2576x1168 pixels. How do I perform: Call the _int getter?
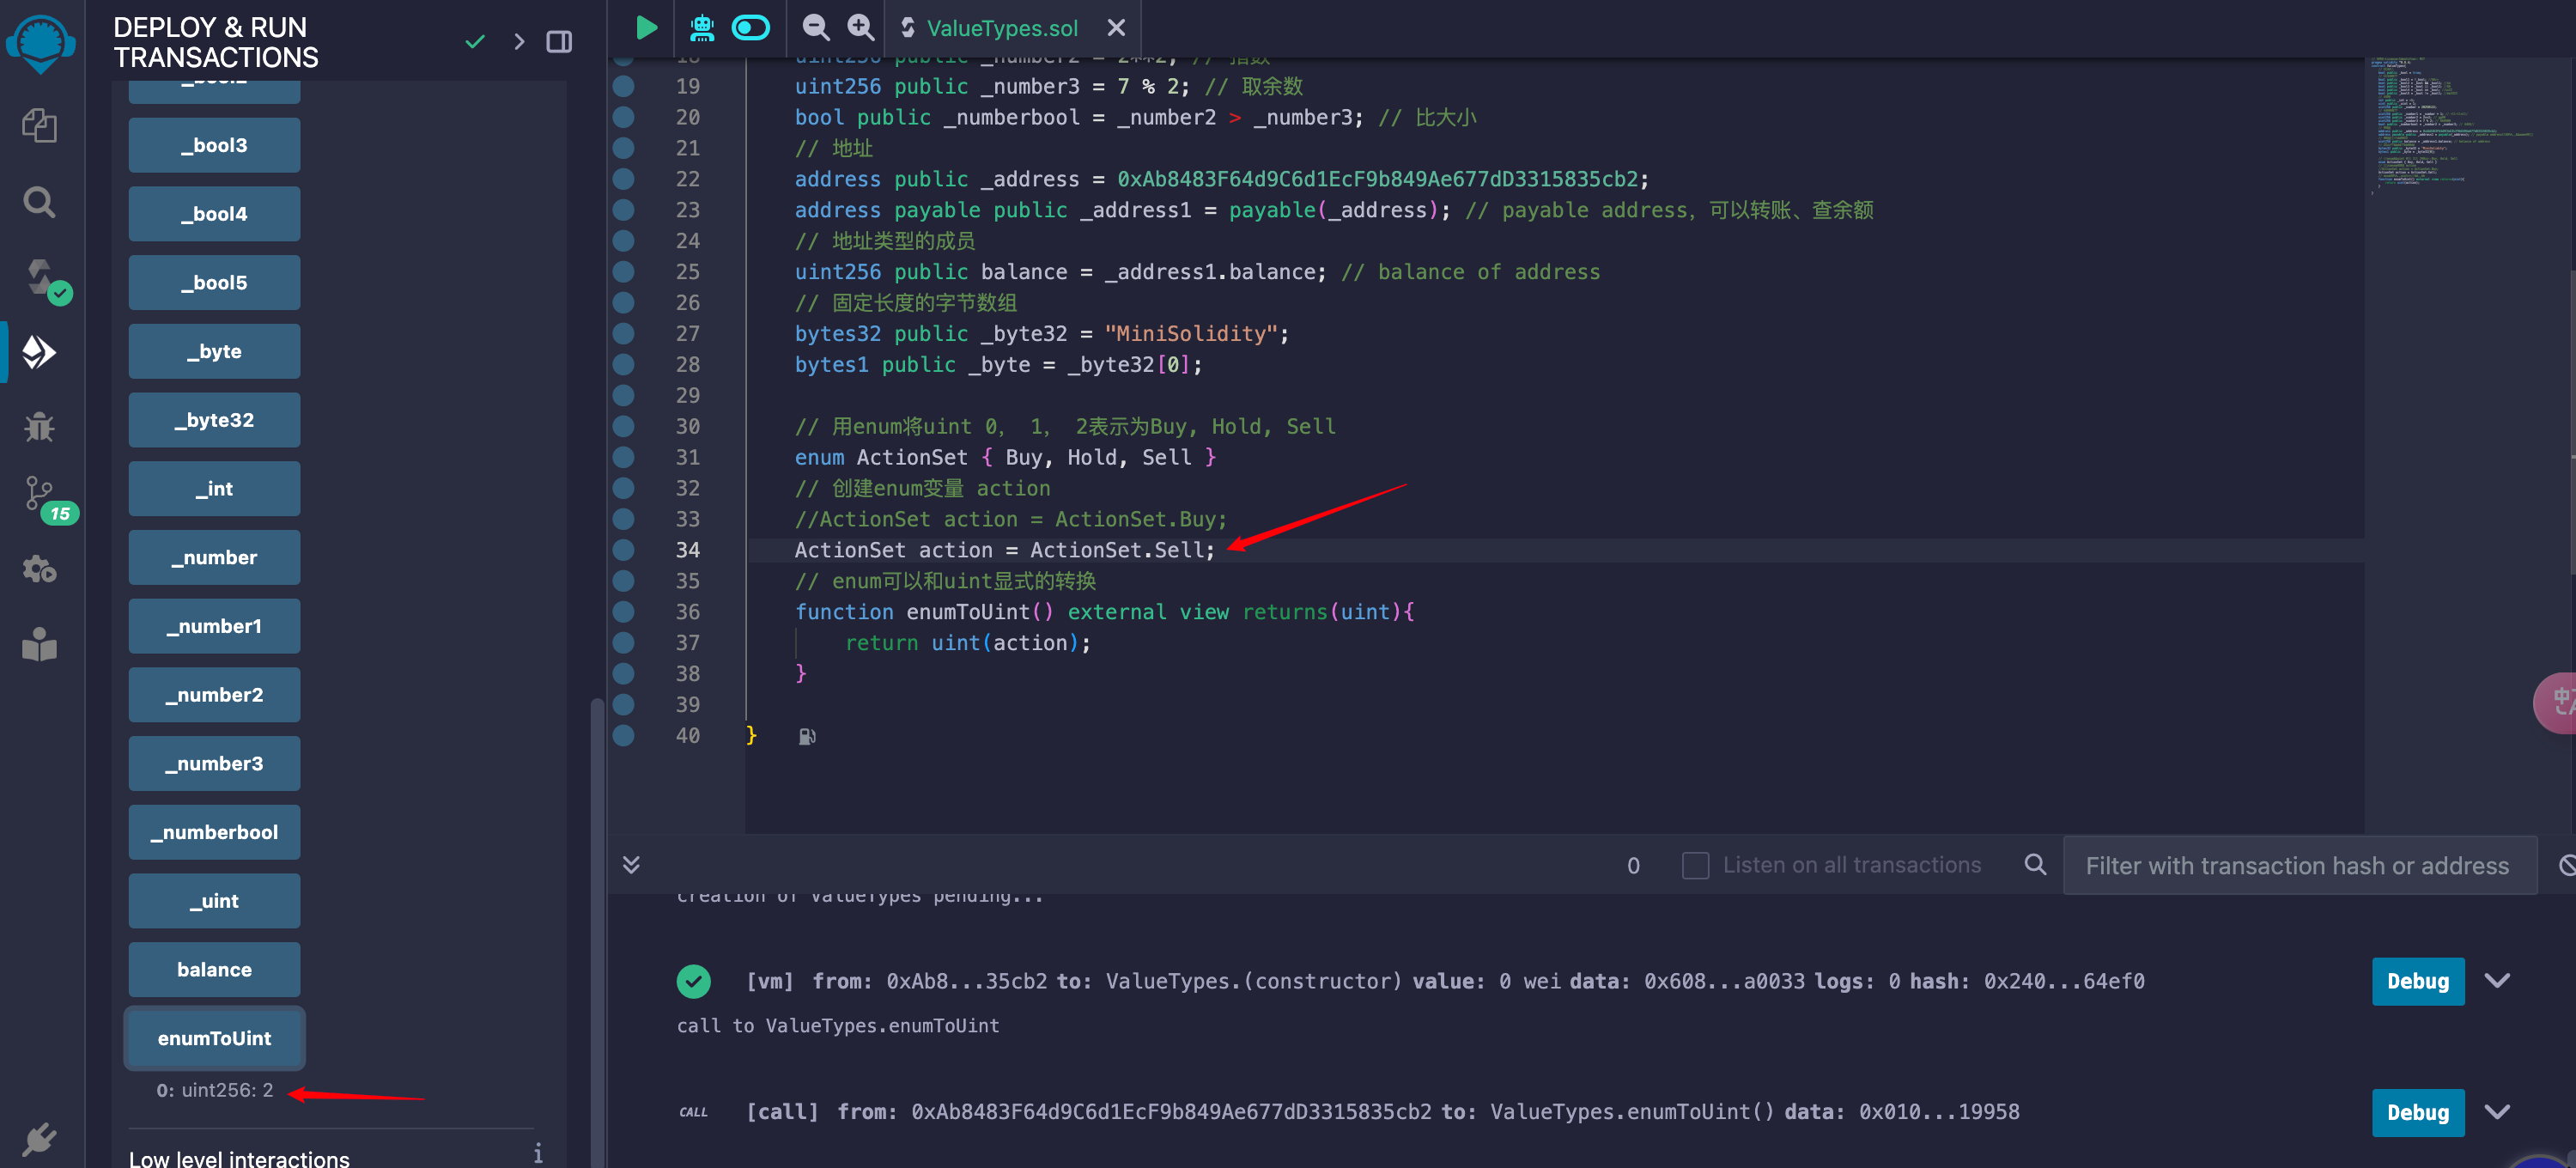214,489
